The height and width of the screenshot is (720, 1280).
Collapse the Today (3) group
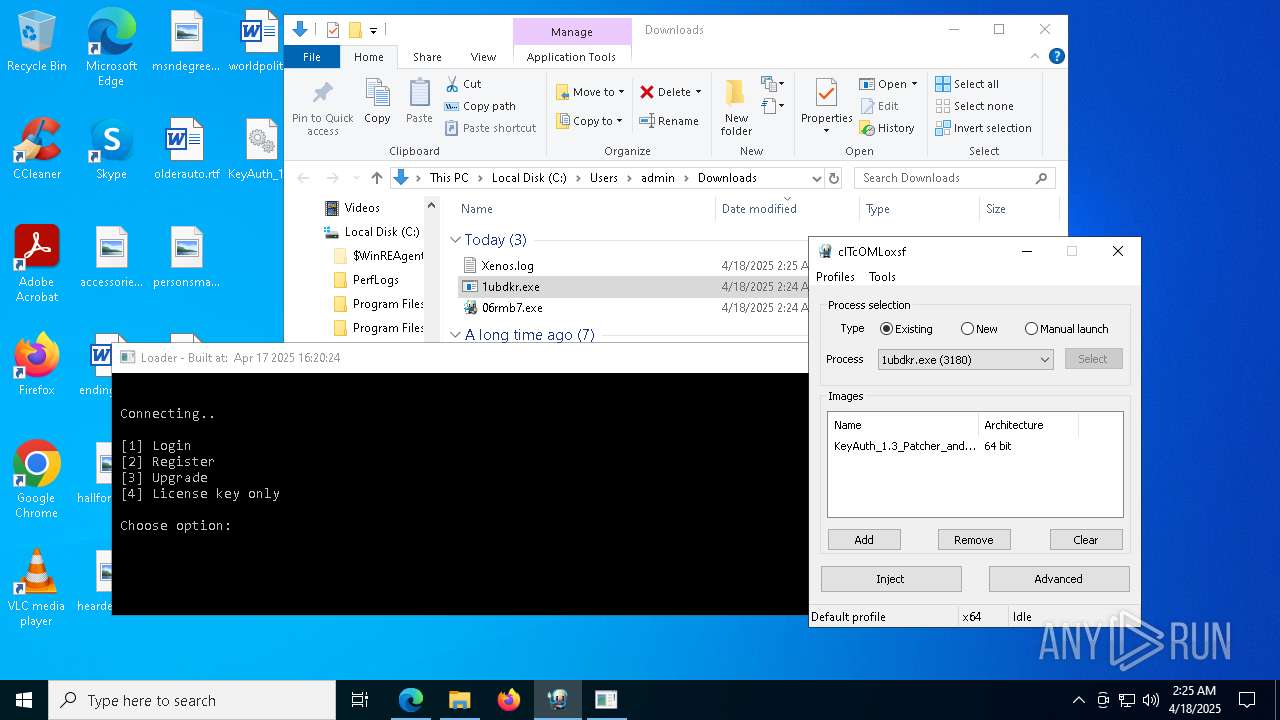coord(455,240)
